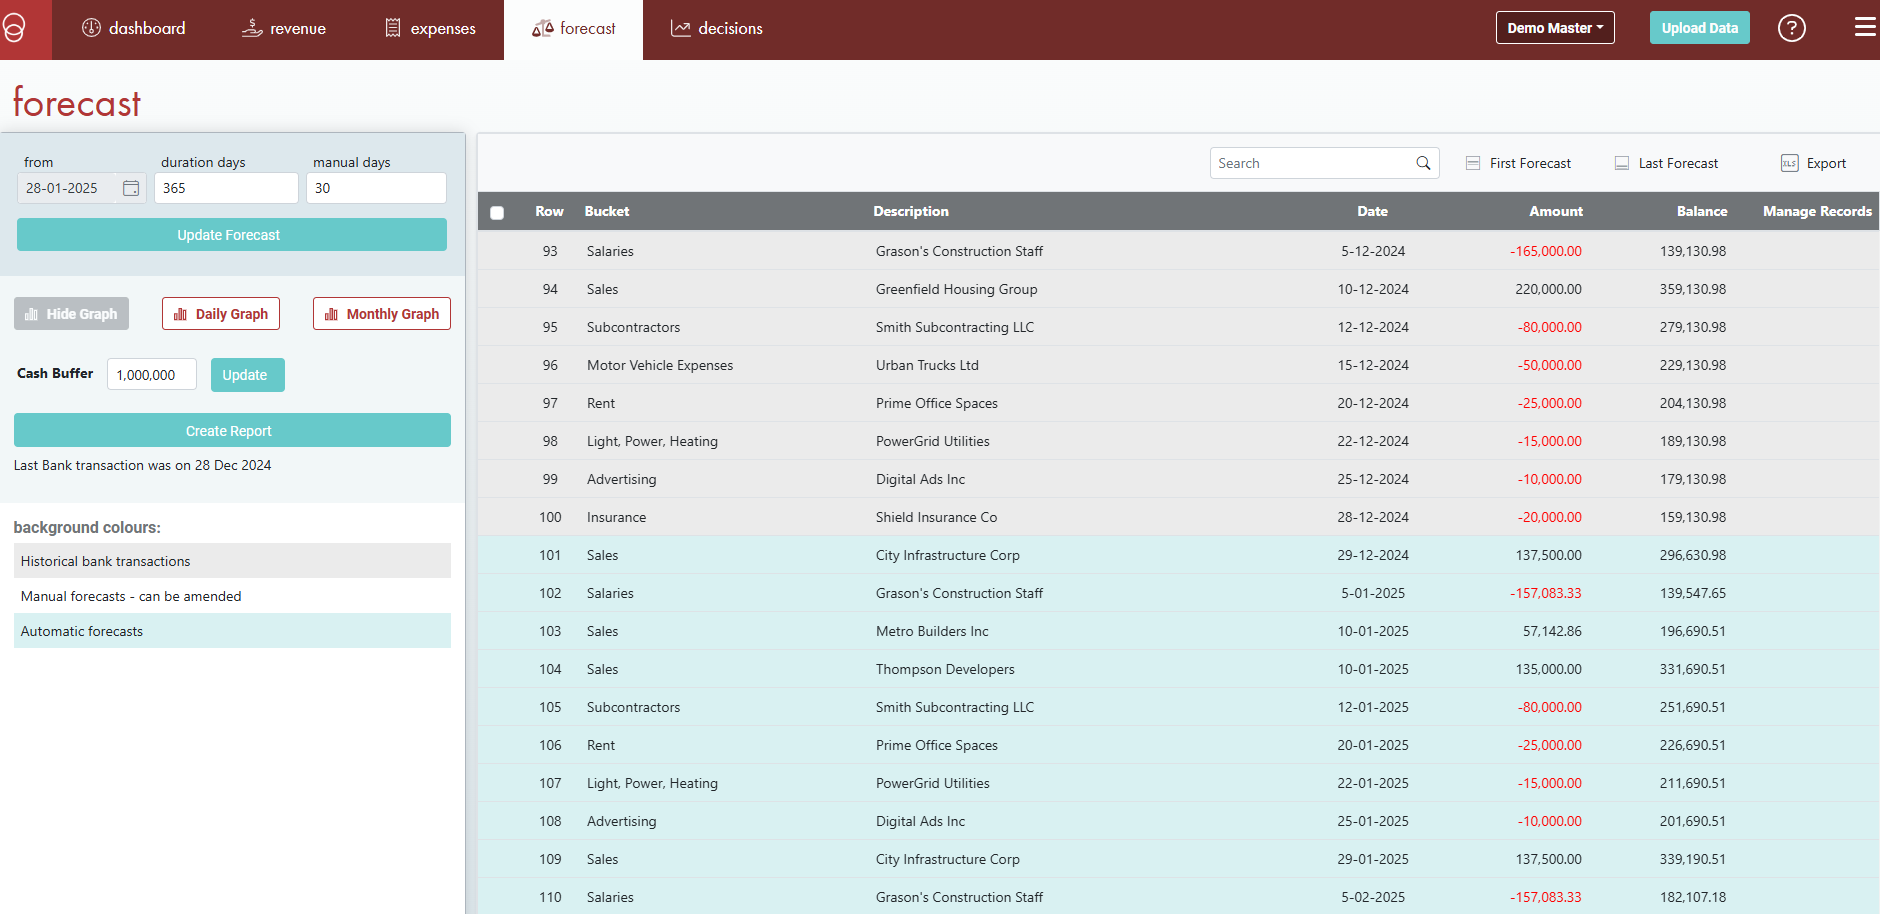1880x914 pixels.
Task: Go to the decisions tab
Action: tap(717, 29)
